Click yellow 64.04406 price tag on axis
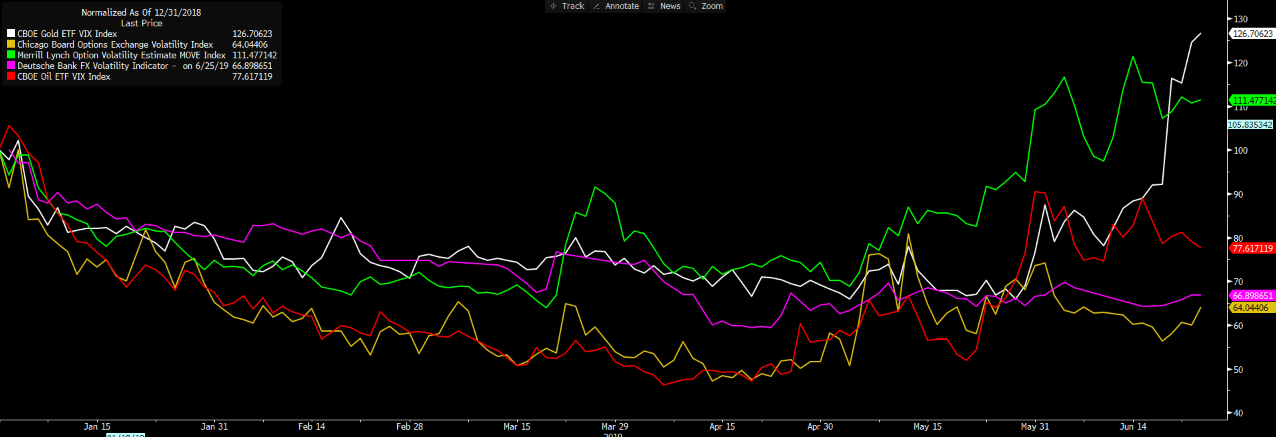 point(1251,308)
